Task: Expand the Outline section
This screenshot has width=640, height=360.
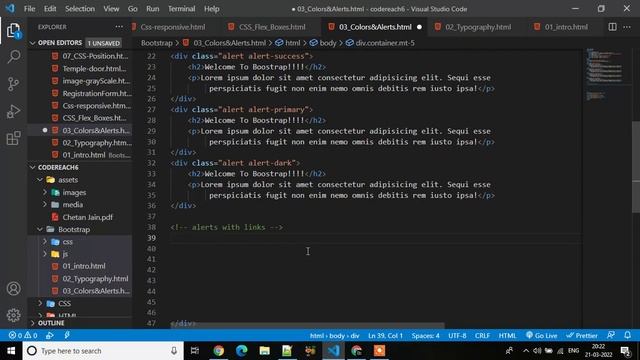Action: (x=33, y=323)
